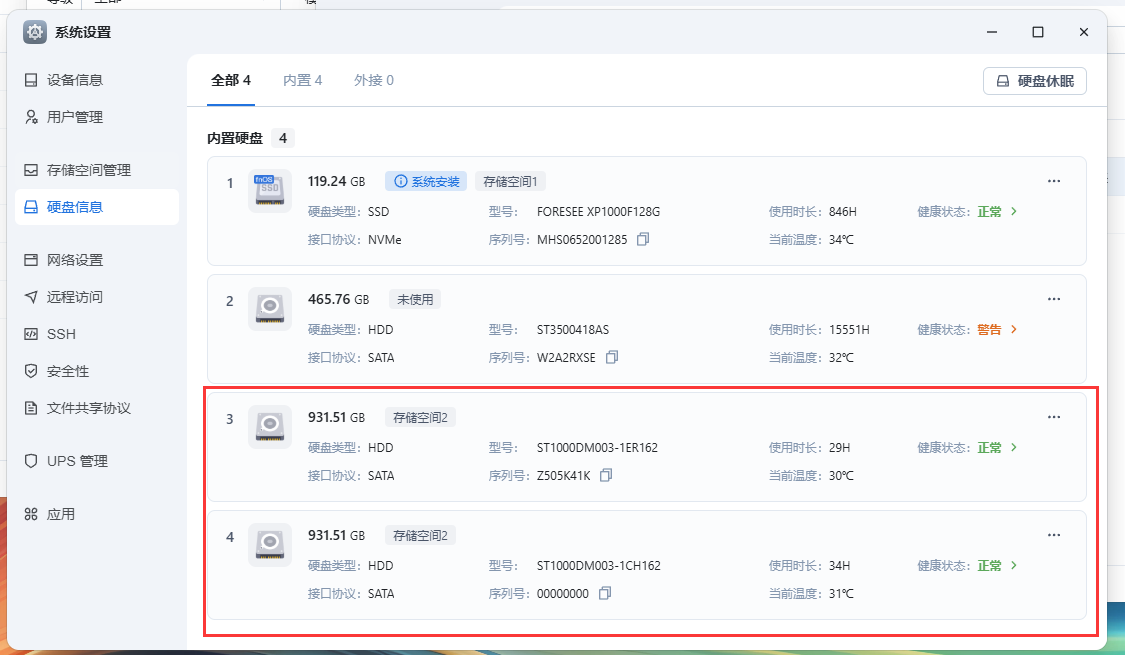Image resolution: width=1125 pixels, height=655 pixels.
Task: Expand health status 警告 of ST3500418AS
Action: (x=1014, y=329)
